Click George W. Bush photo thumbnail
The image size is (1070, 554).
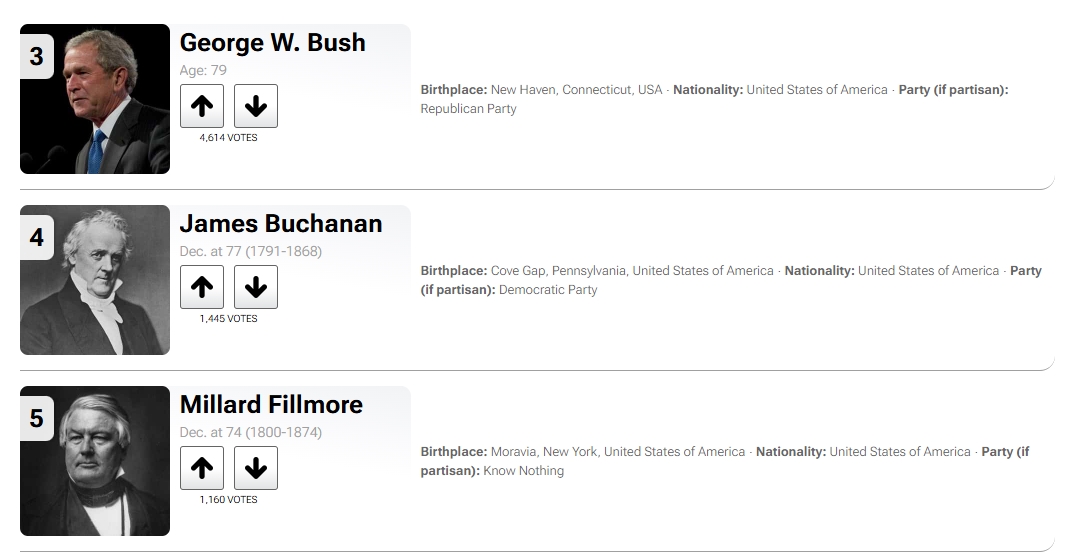95,99
